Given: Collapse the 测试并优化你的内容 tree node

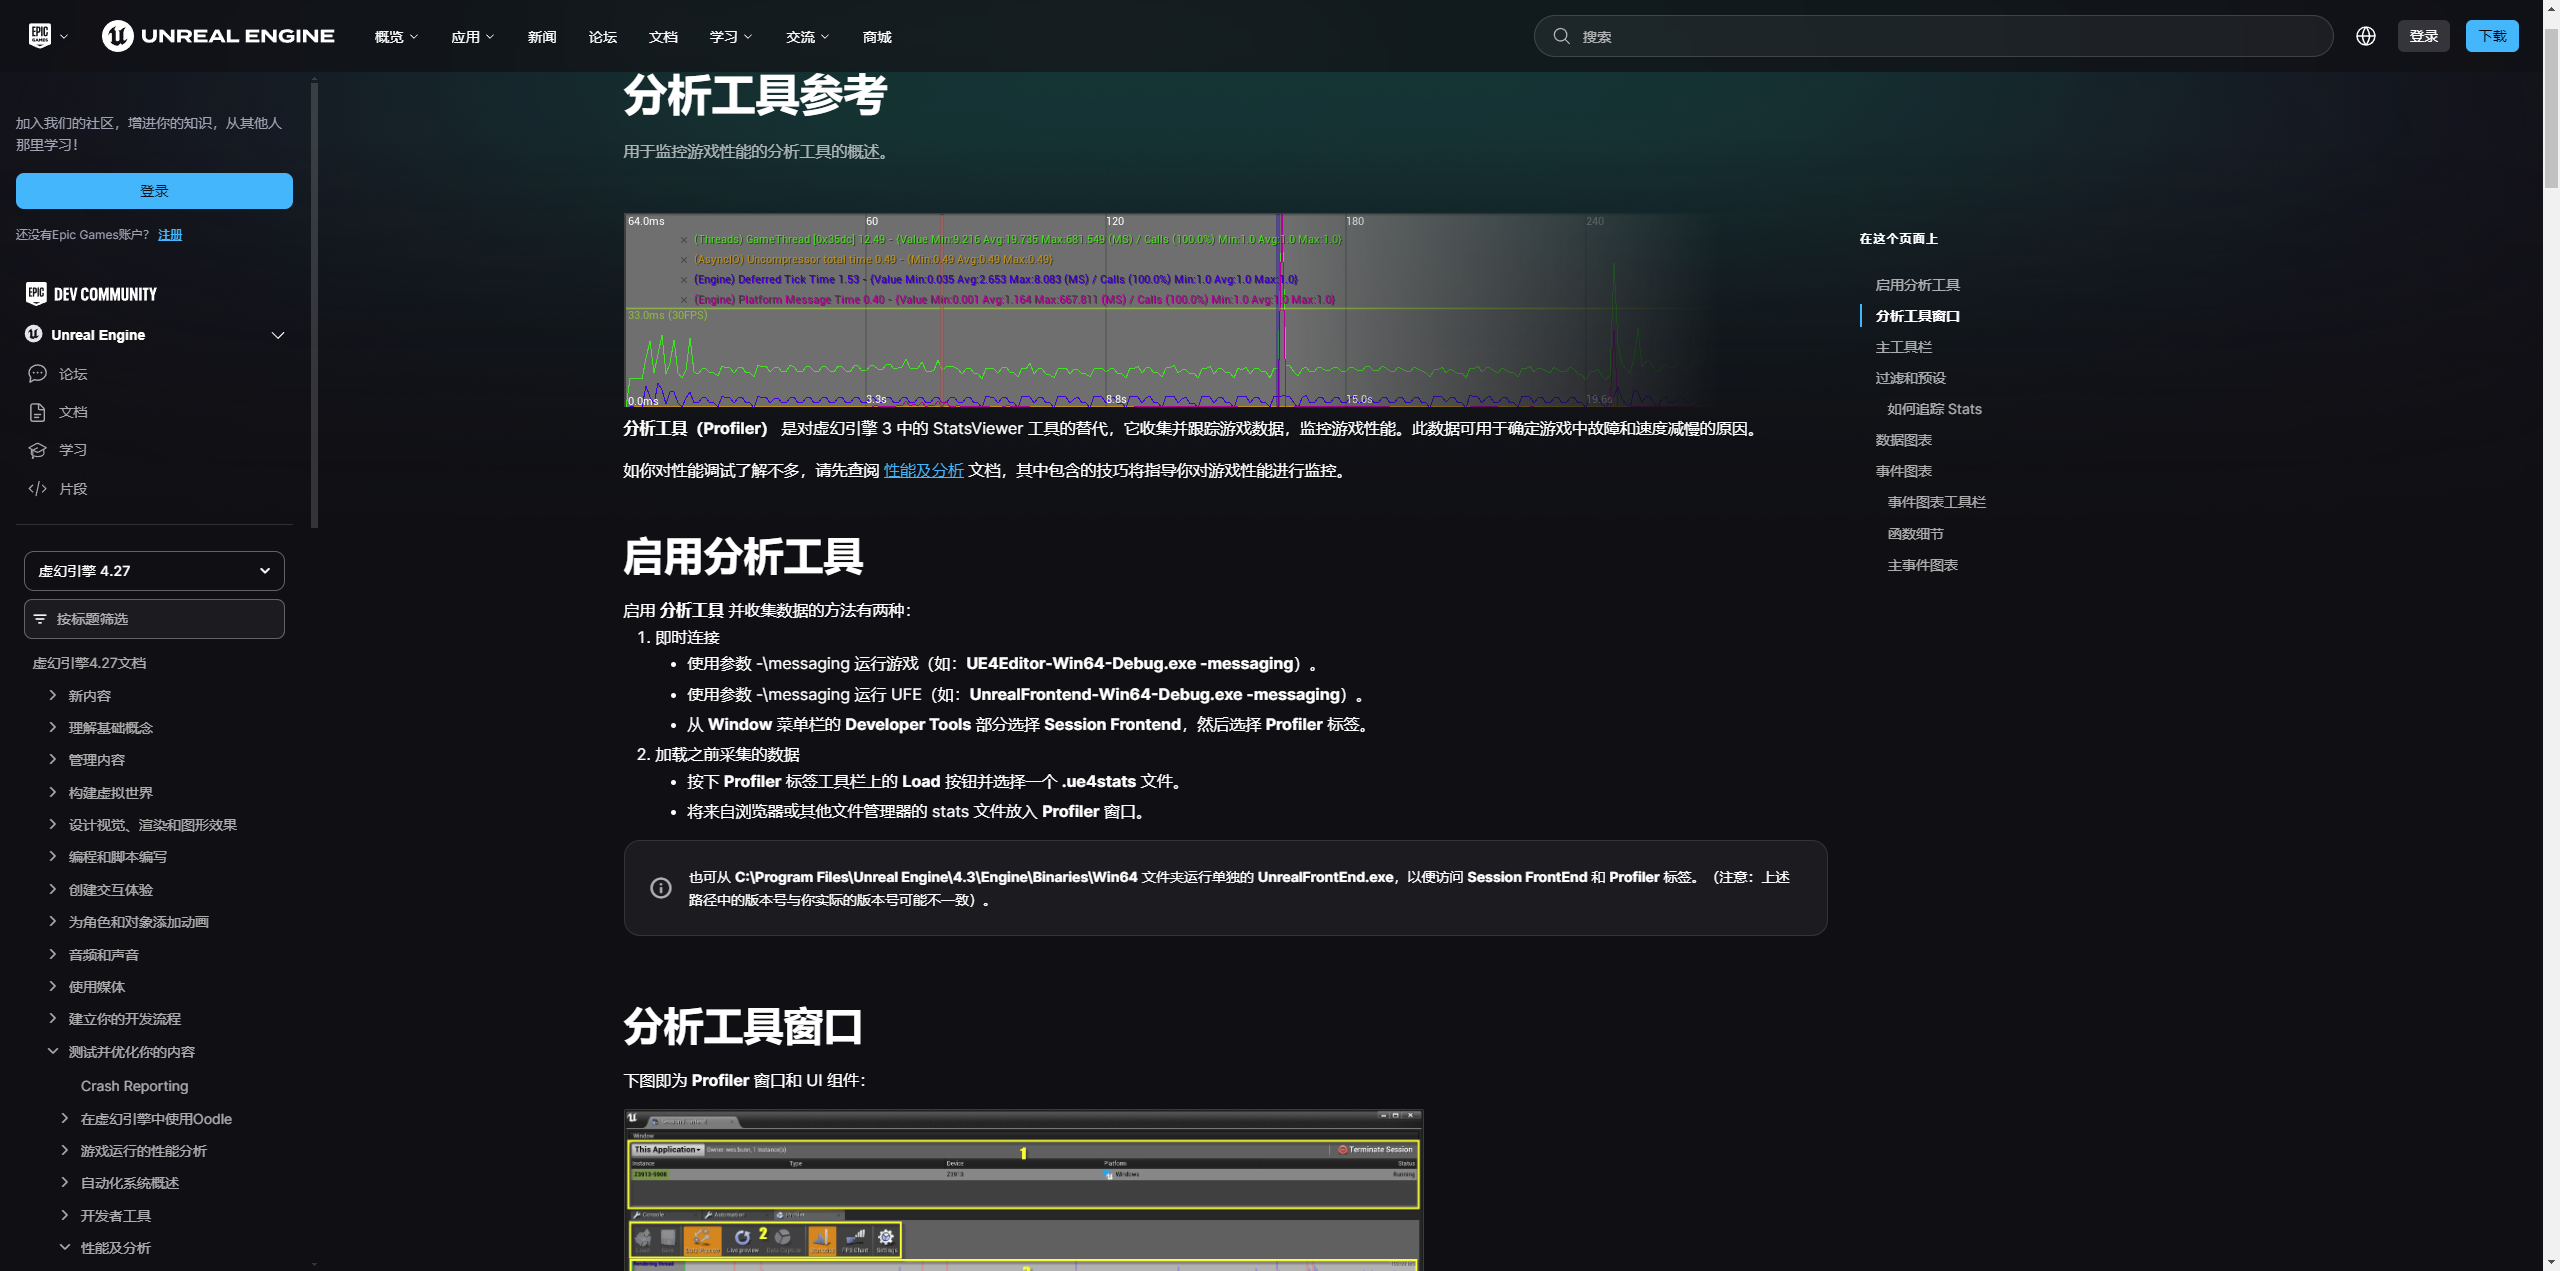Looking at the screenshot, I should pyautogui.click(x=53, y=1051).
